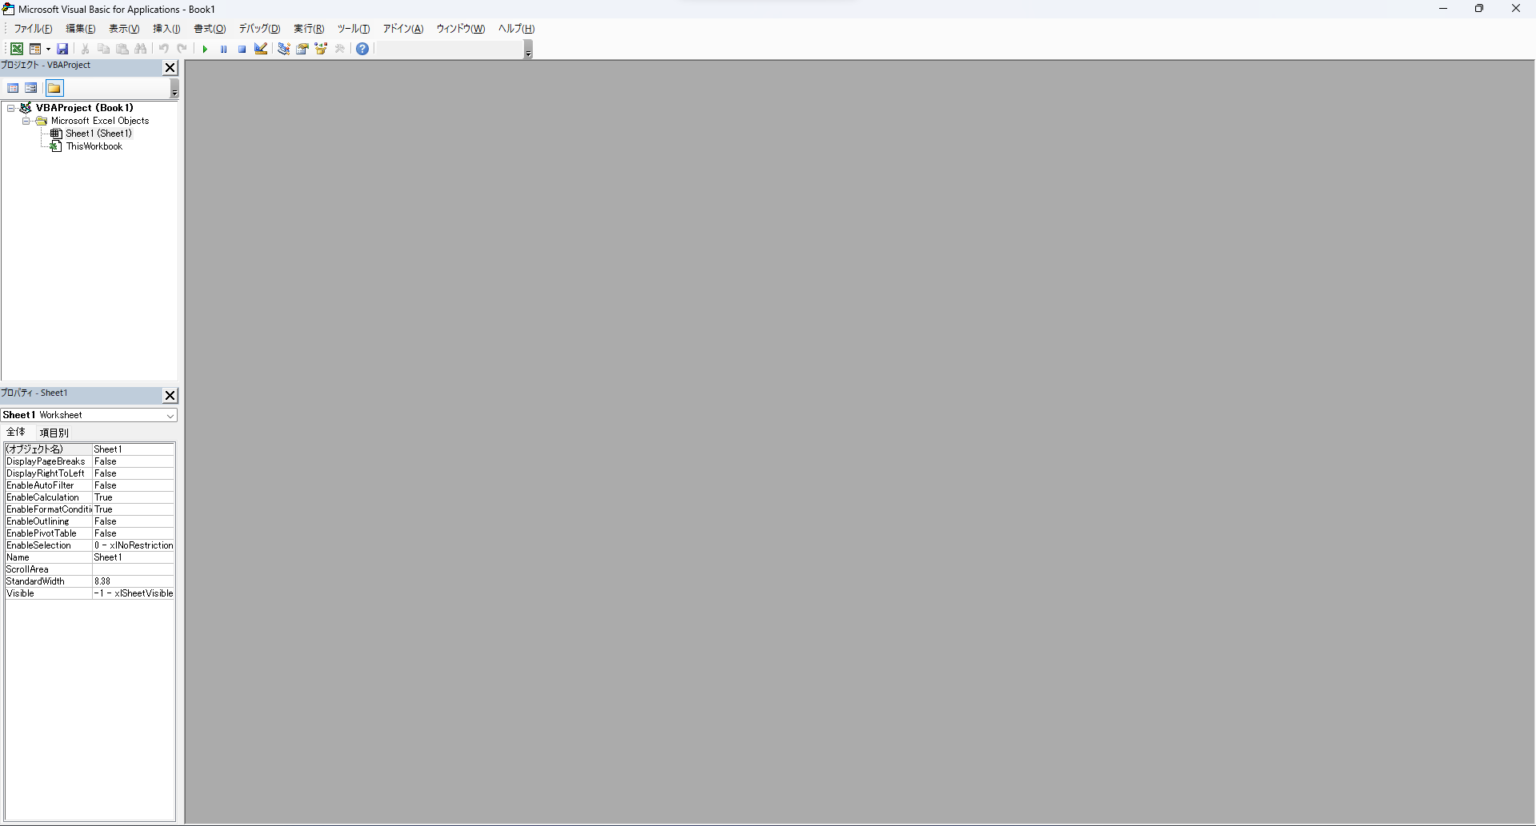Toggle folder view in Project Explorer
Image resolution: width=1536 pixels, height=826 pixels.
(53, 88)
